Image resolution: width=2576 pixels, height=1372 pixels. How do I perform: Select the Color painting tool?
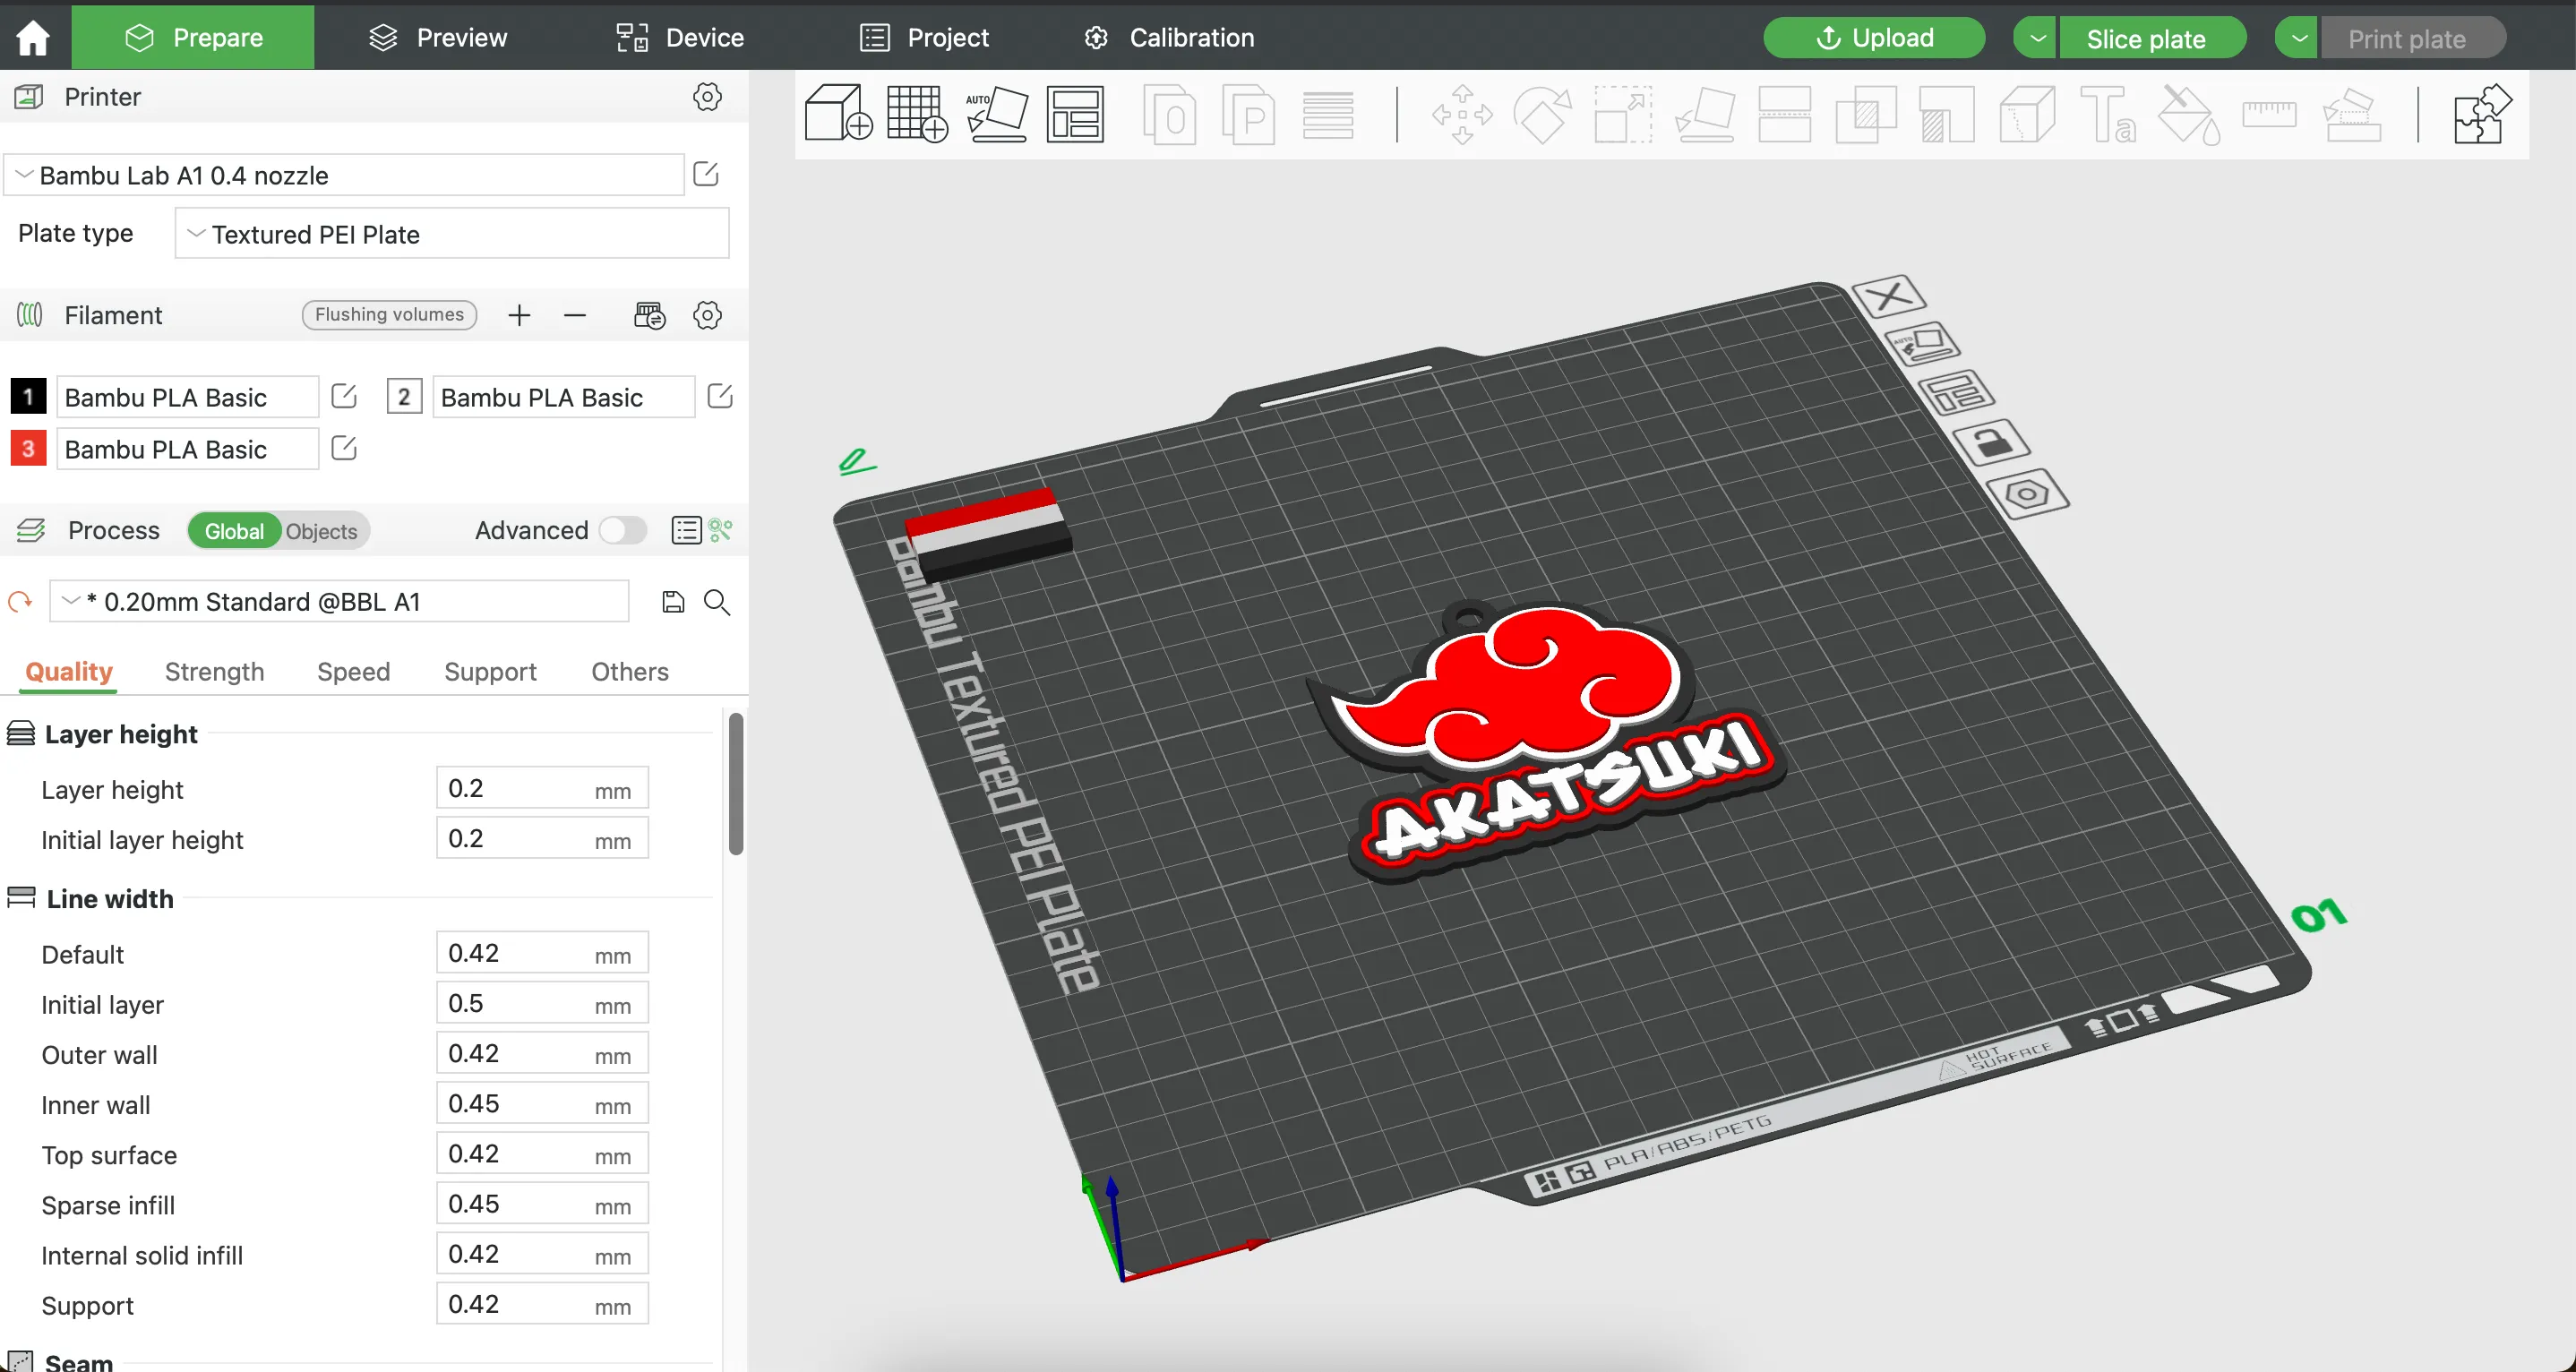pyautogui.click(x=2189, y=114)
